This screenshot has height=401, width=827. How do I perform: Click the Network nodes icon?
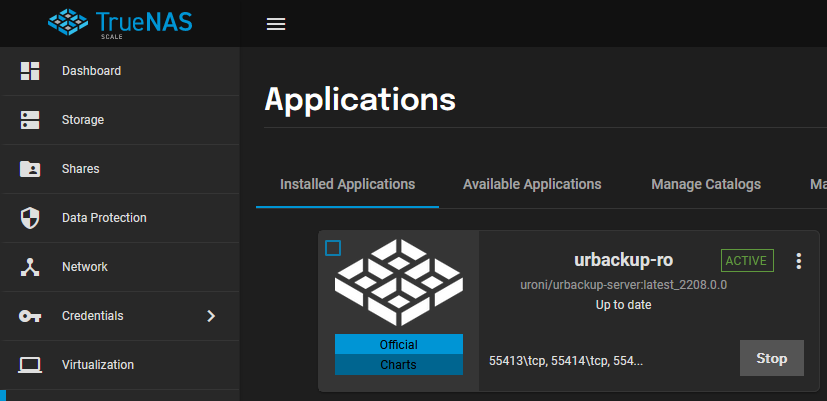tap(30, 267)
